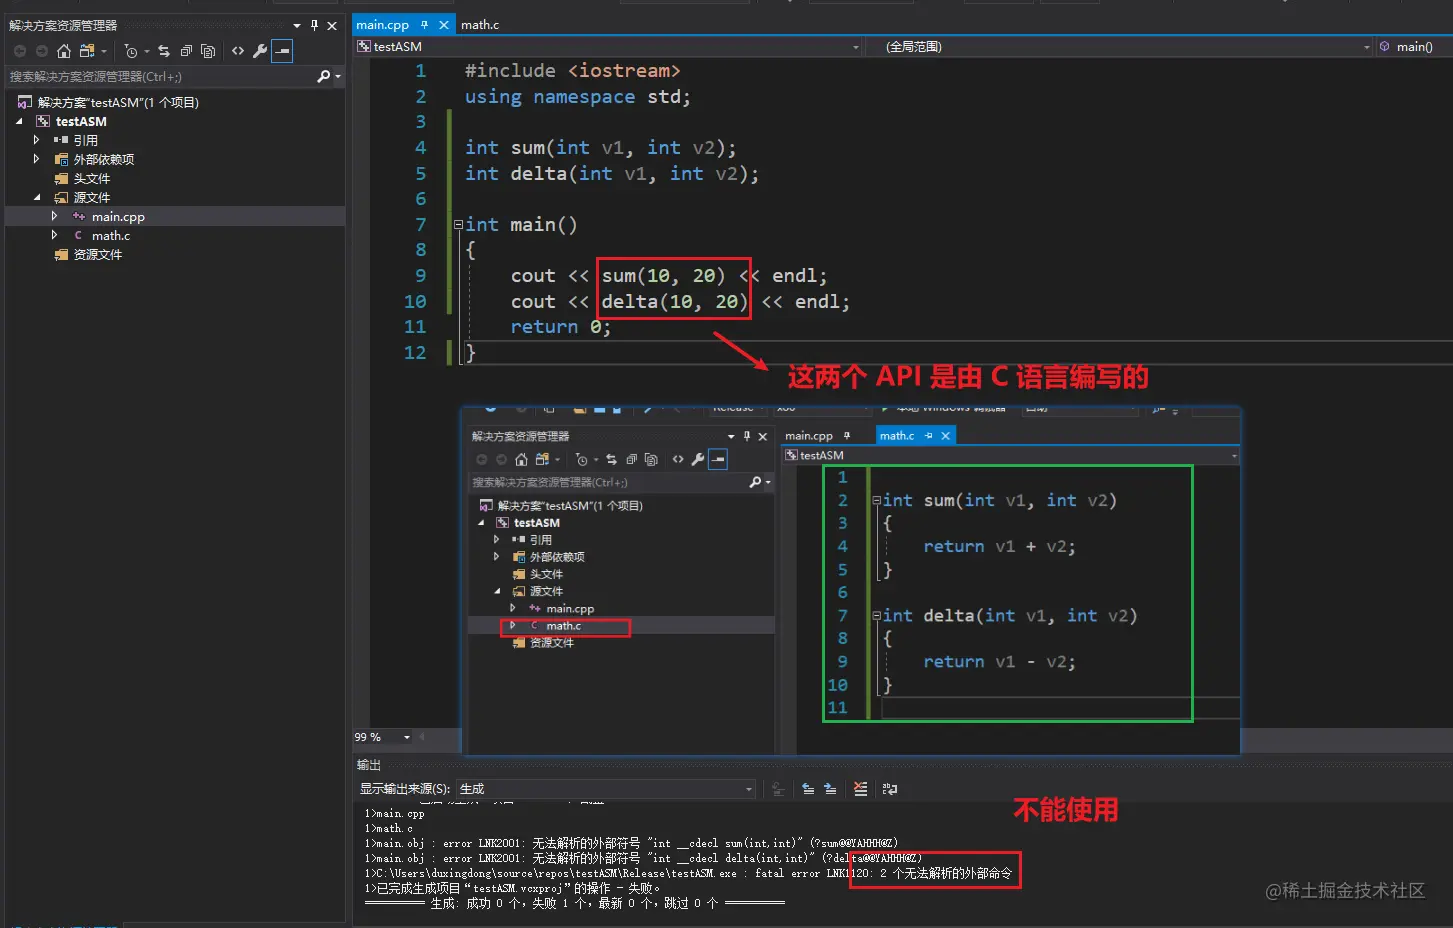Collapse int delta block in the inset screenshot

click(876, 616)
